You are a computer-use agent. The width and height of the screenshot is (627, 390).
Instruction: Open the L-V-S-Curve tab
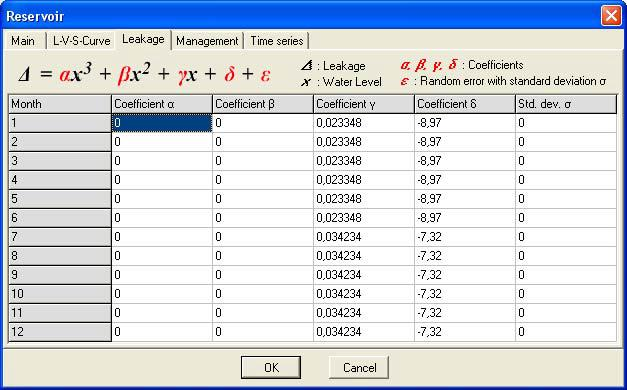pyautogui.click(x=81, y=41)
